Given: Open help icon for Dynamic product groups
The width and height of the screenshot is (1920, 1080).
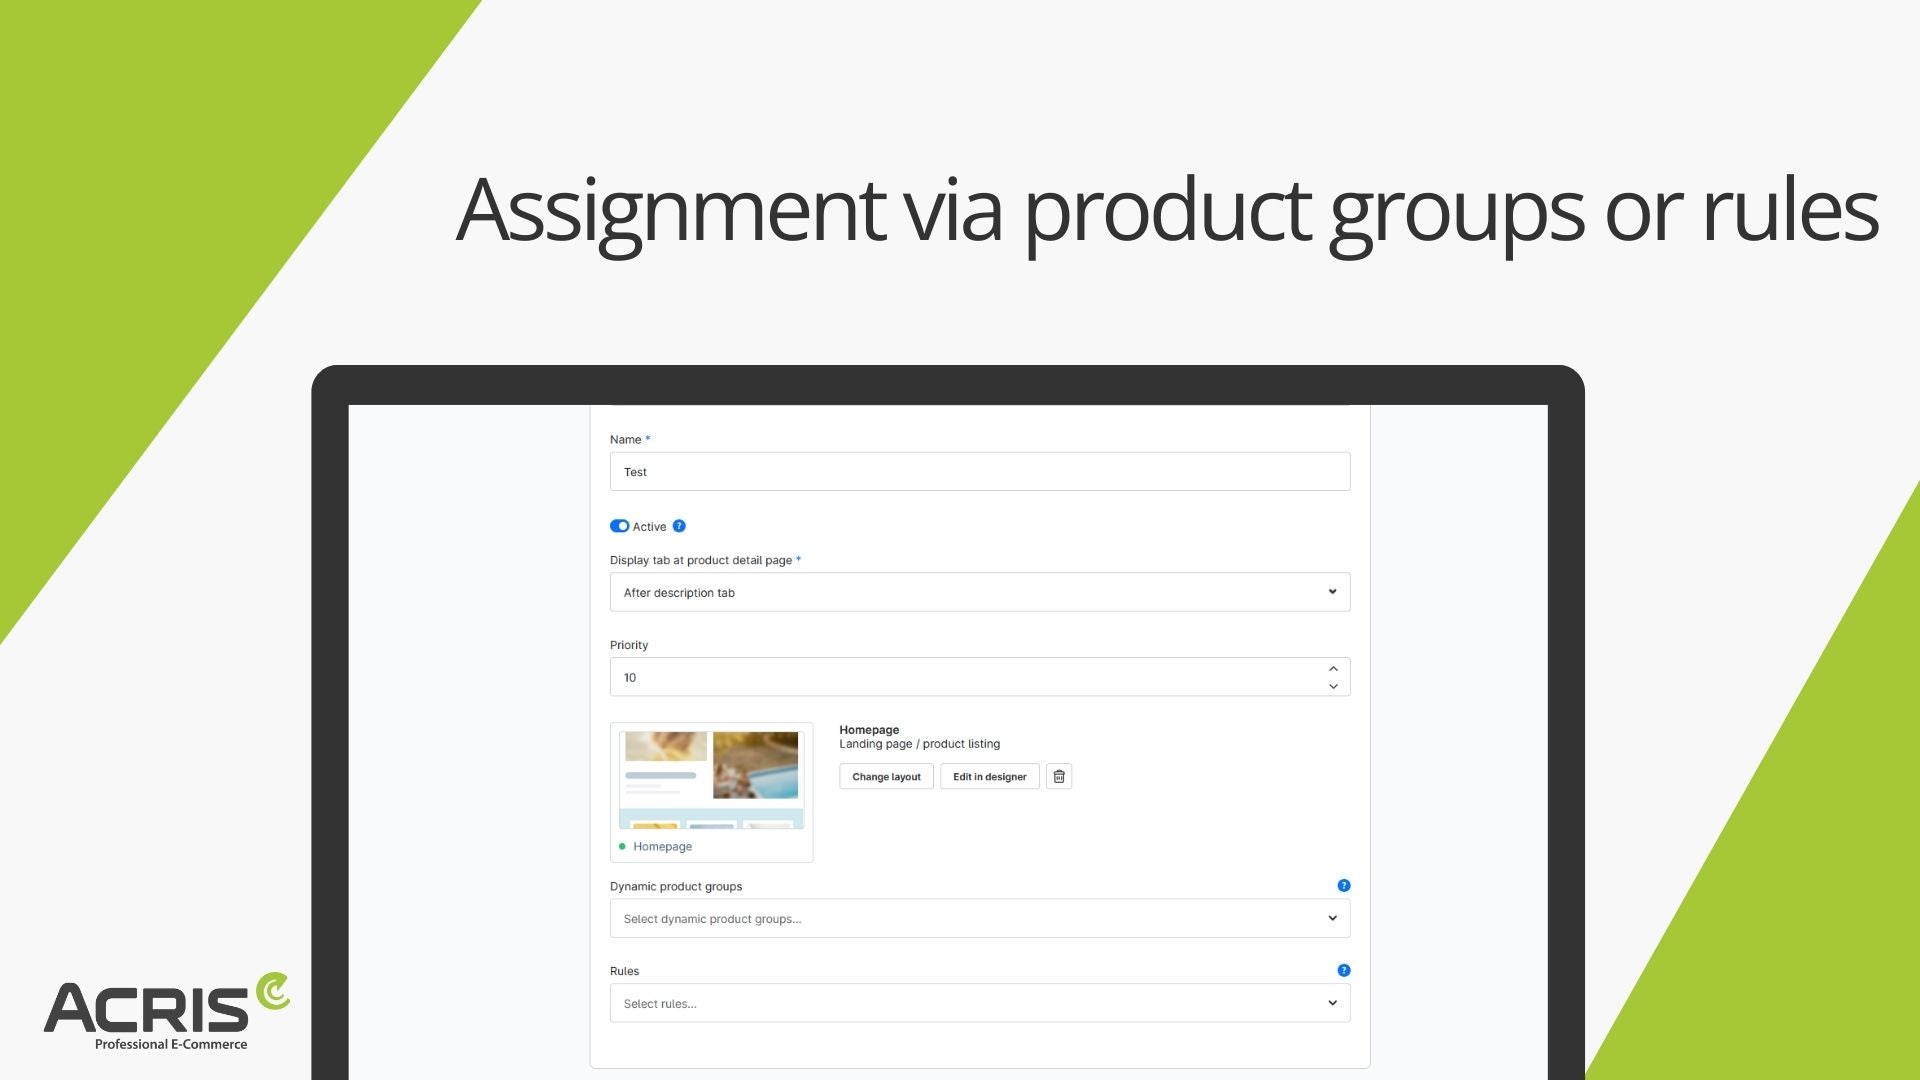Looking at the screenshot, I should (x=1344, y=885).
